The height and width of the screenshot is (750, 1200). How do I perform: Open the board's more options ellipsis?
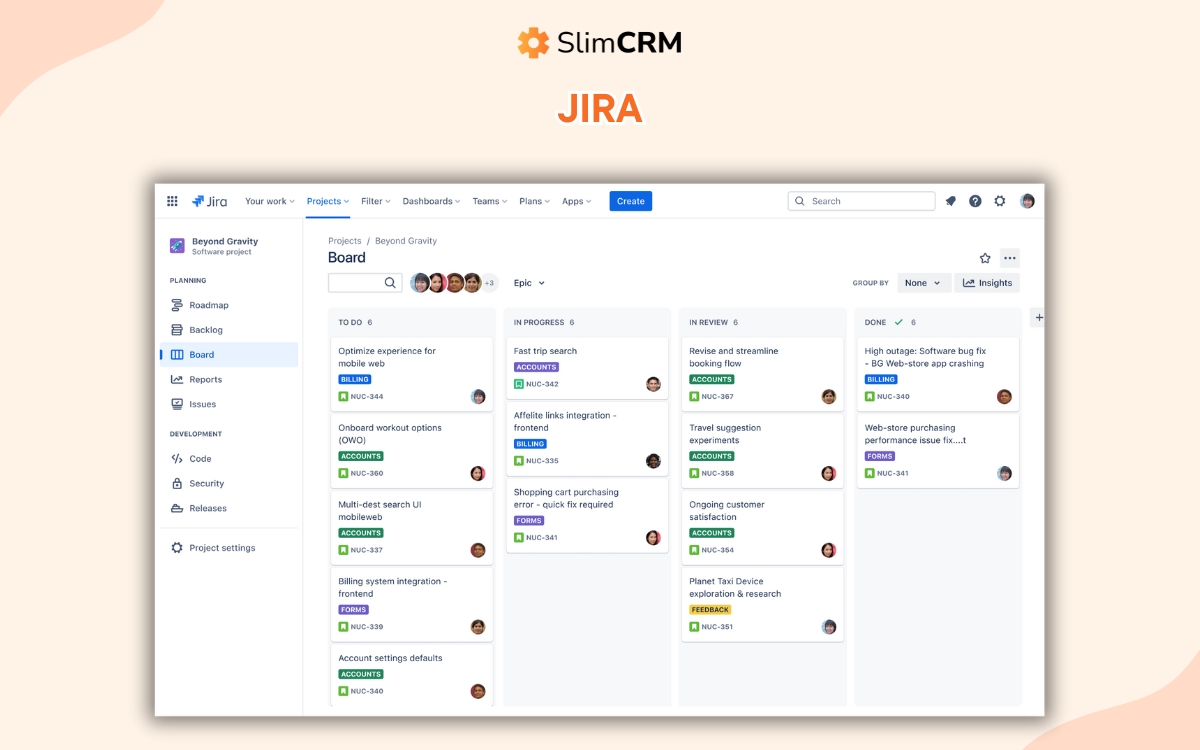tap(1010, 258)
